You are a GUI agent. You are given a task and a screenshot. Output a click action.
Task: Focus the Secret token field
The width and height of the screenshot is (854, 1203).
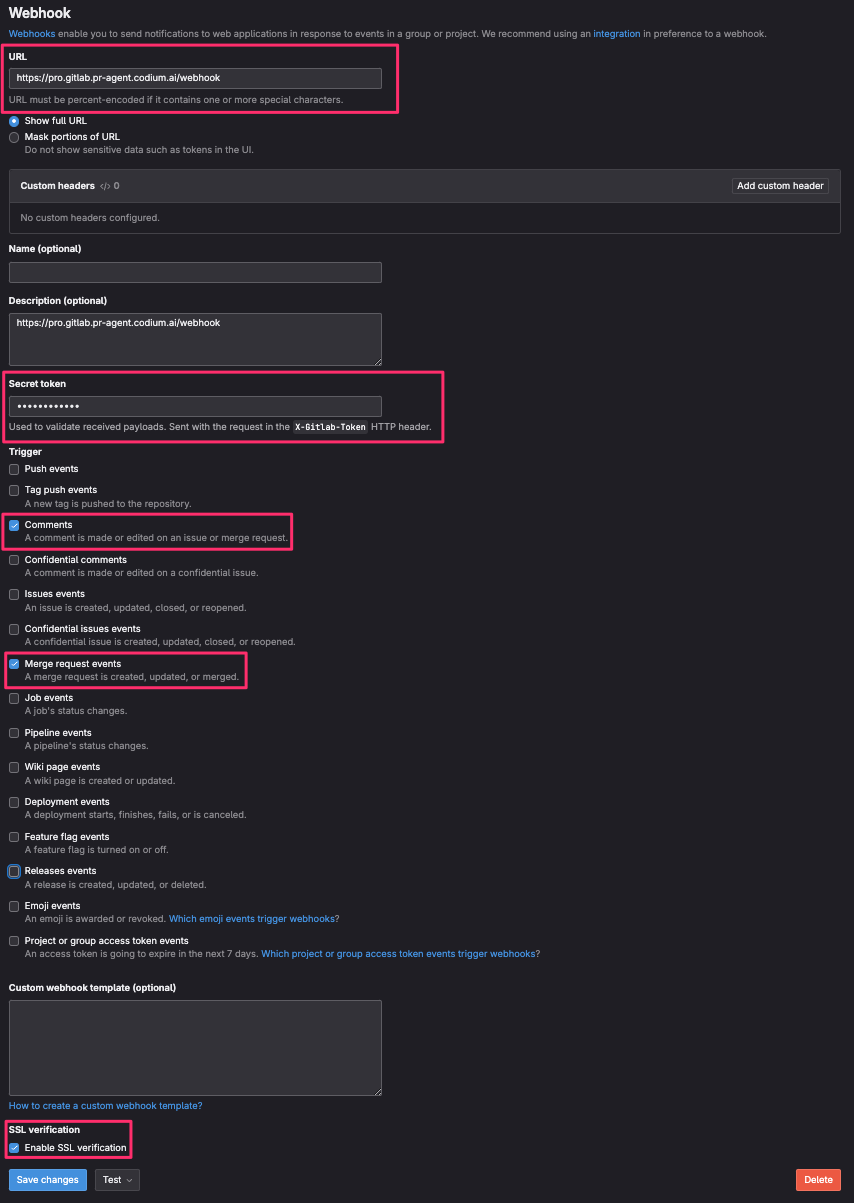coord(195,406)
